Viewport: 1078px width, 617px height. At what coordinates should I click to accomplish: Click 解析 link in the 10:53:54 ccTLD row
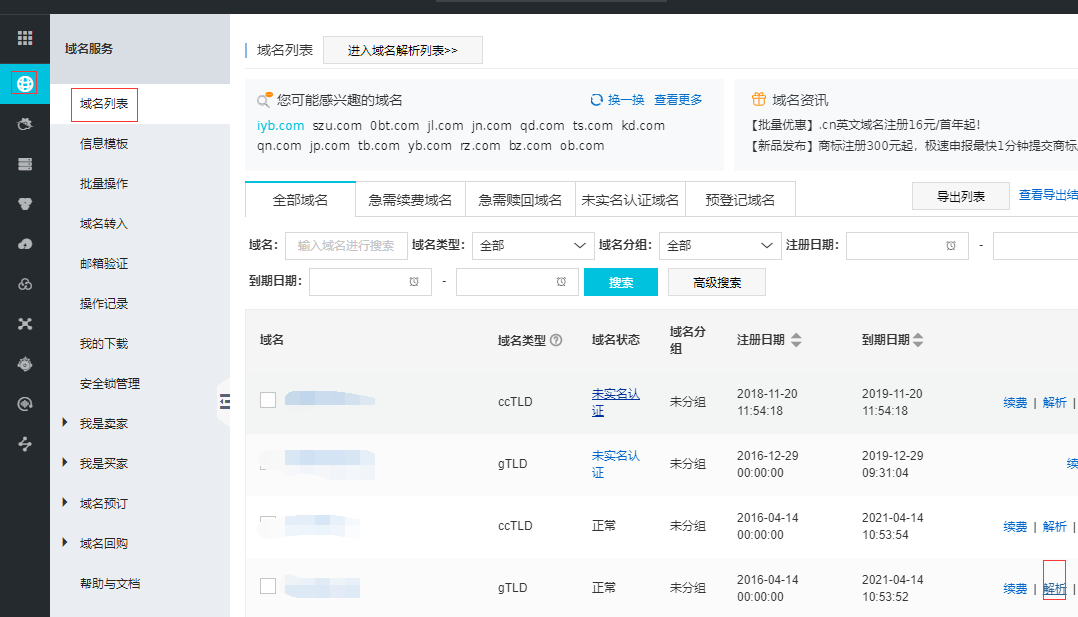click(x=1054, y=526)
